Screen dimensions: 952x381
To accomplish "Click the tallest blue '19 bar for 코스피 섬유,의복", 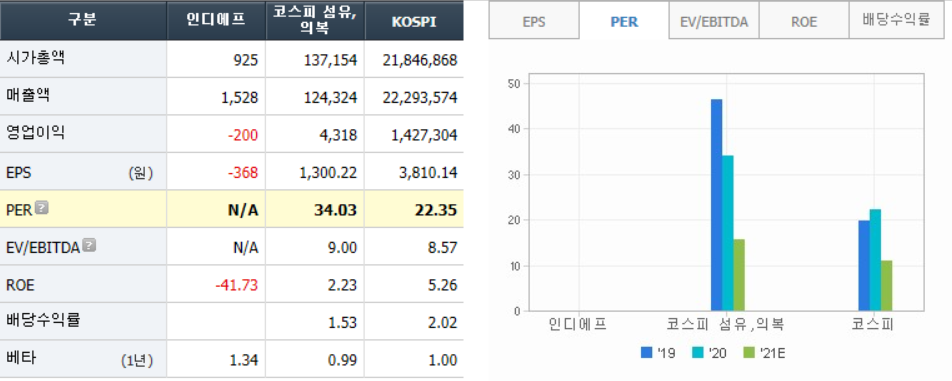I will click(716, 205).
